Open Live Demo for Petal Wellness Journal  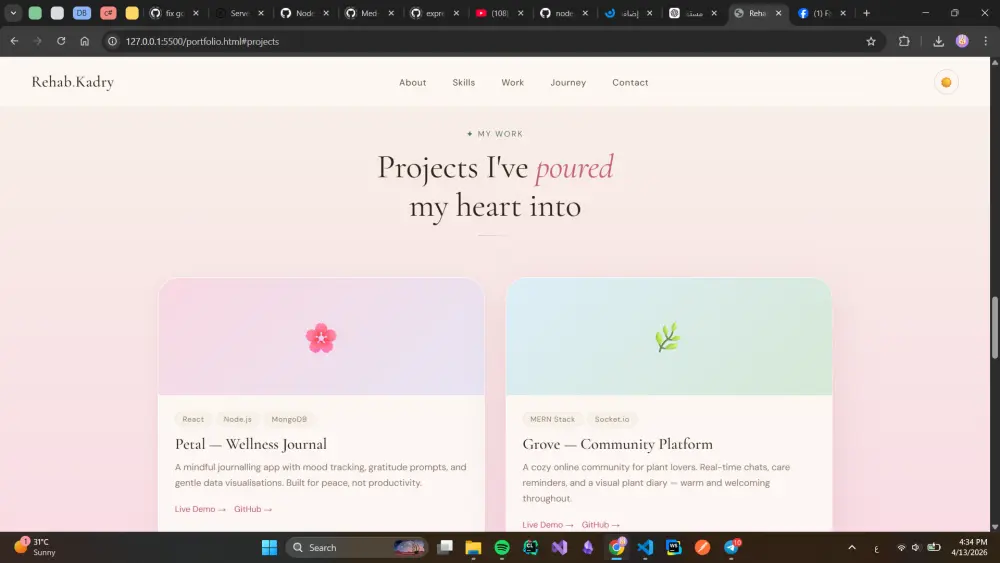pos(200,509)
